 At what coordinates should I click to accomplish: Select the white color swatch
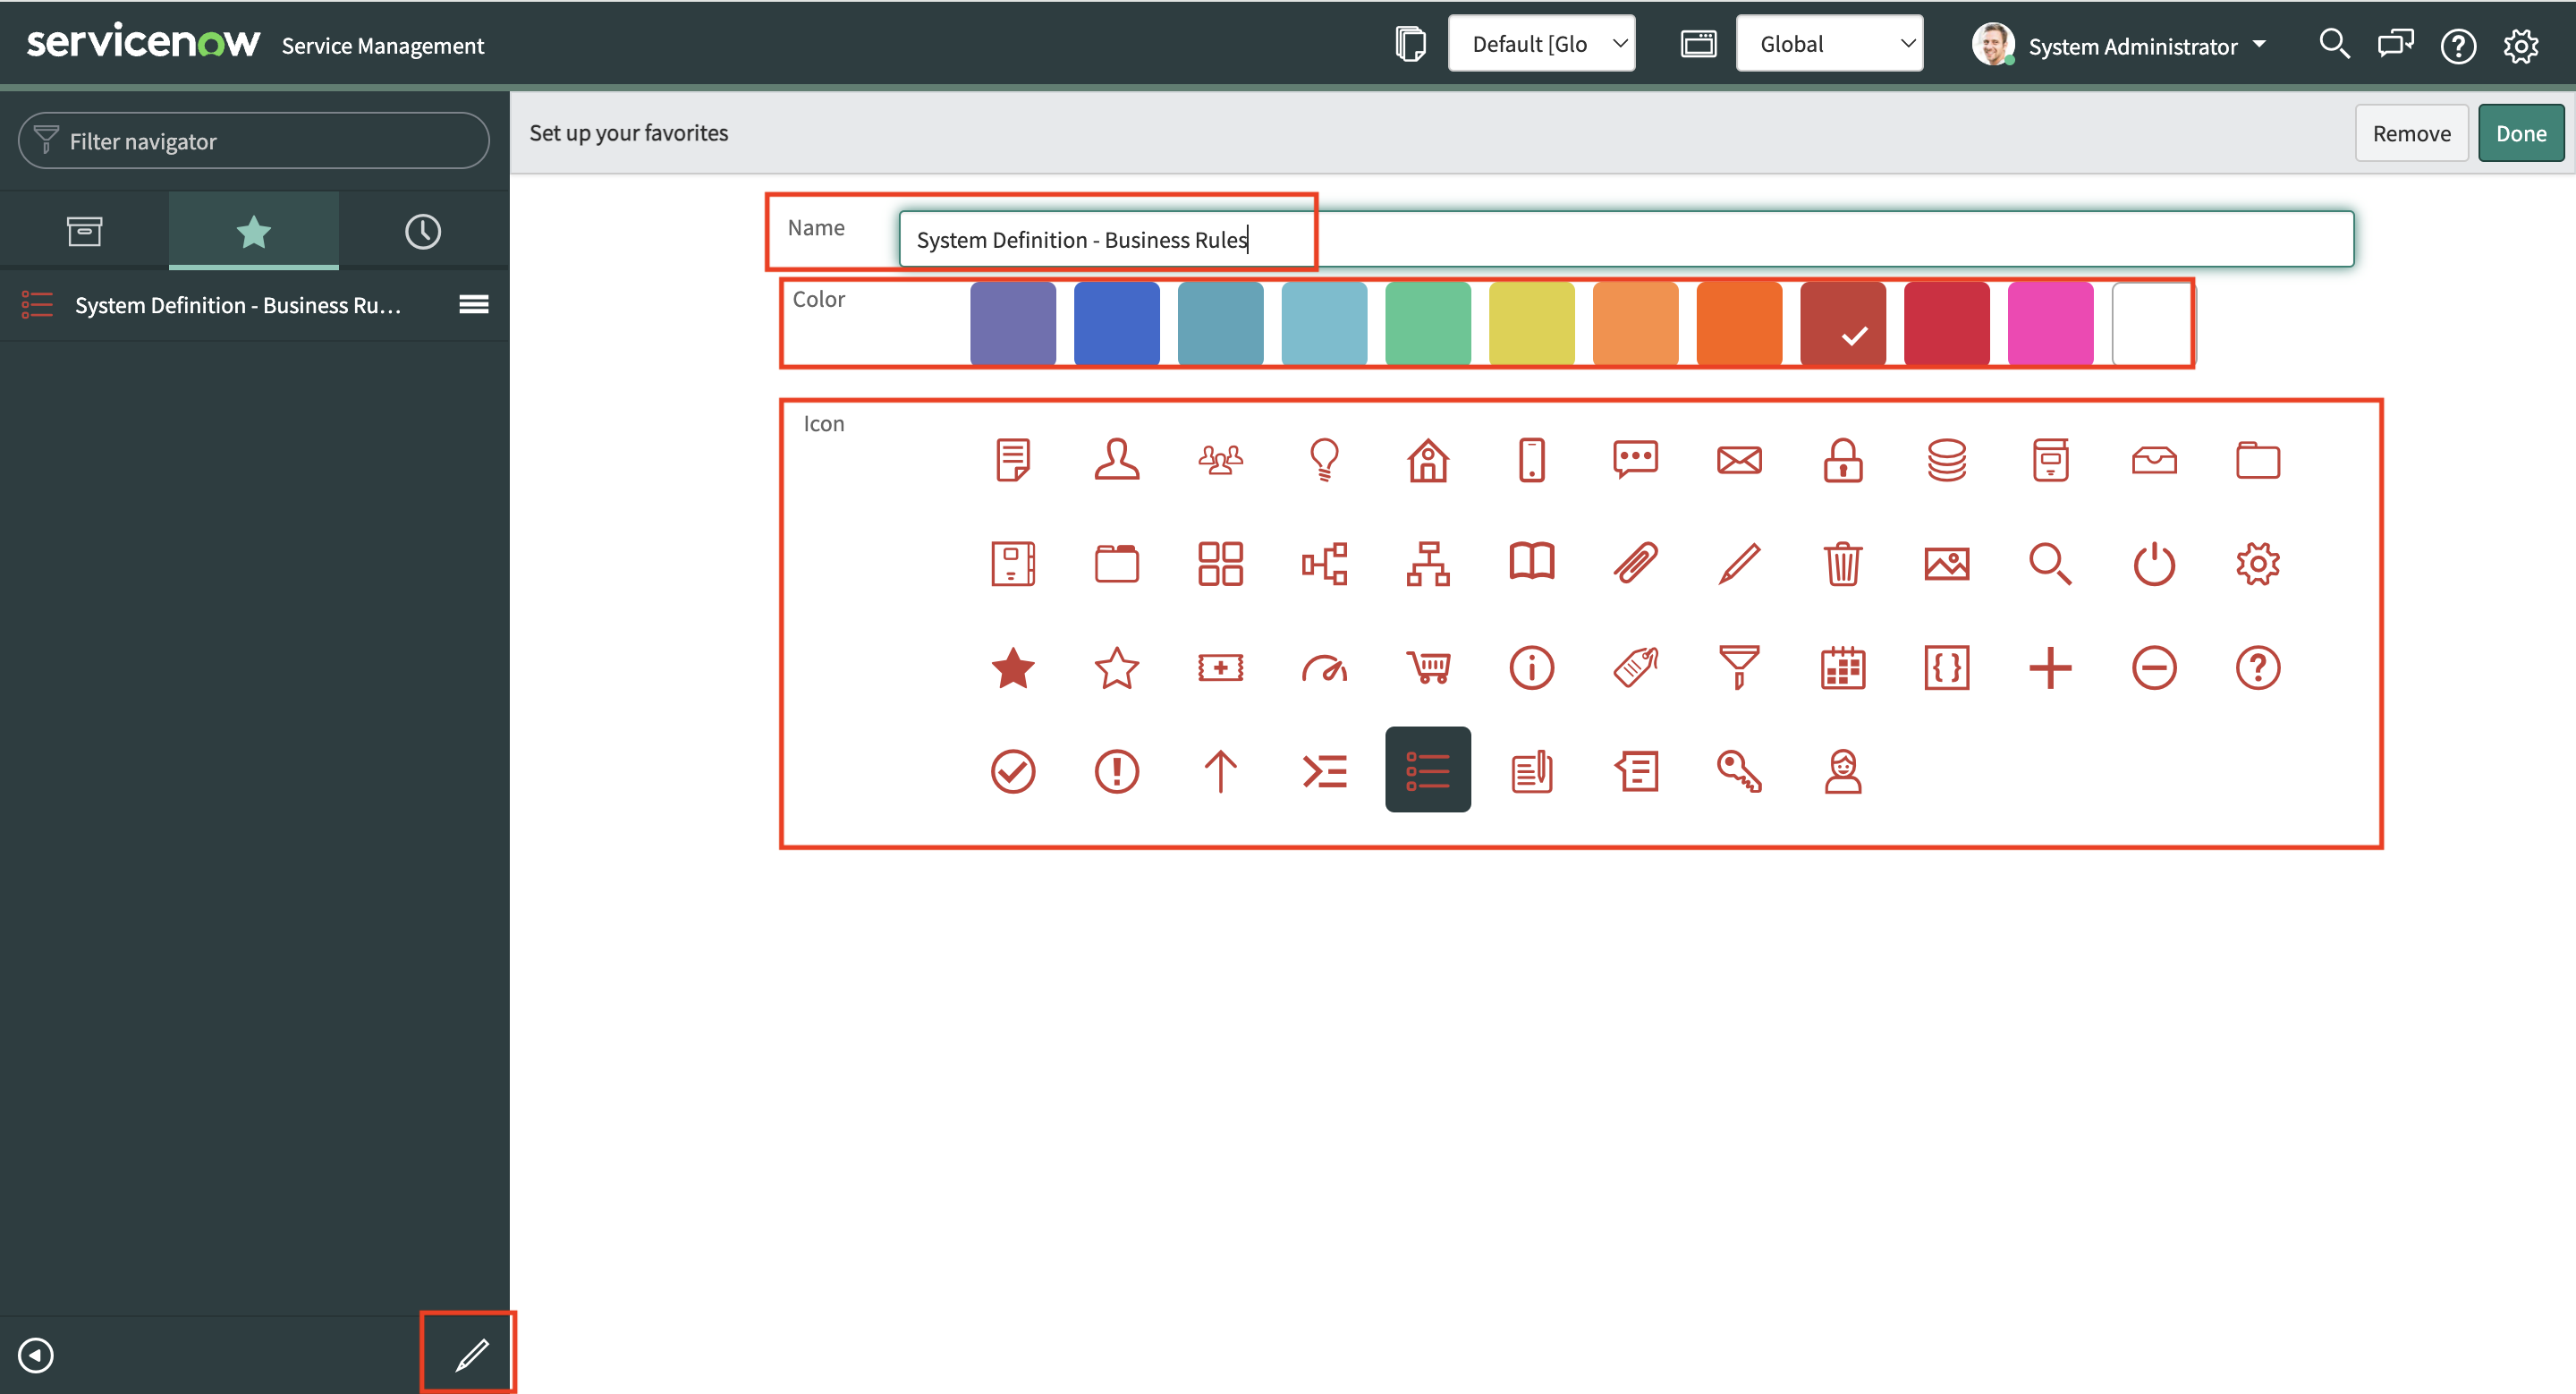coord(2153,324)
